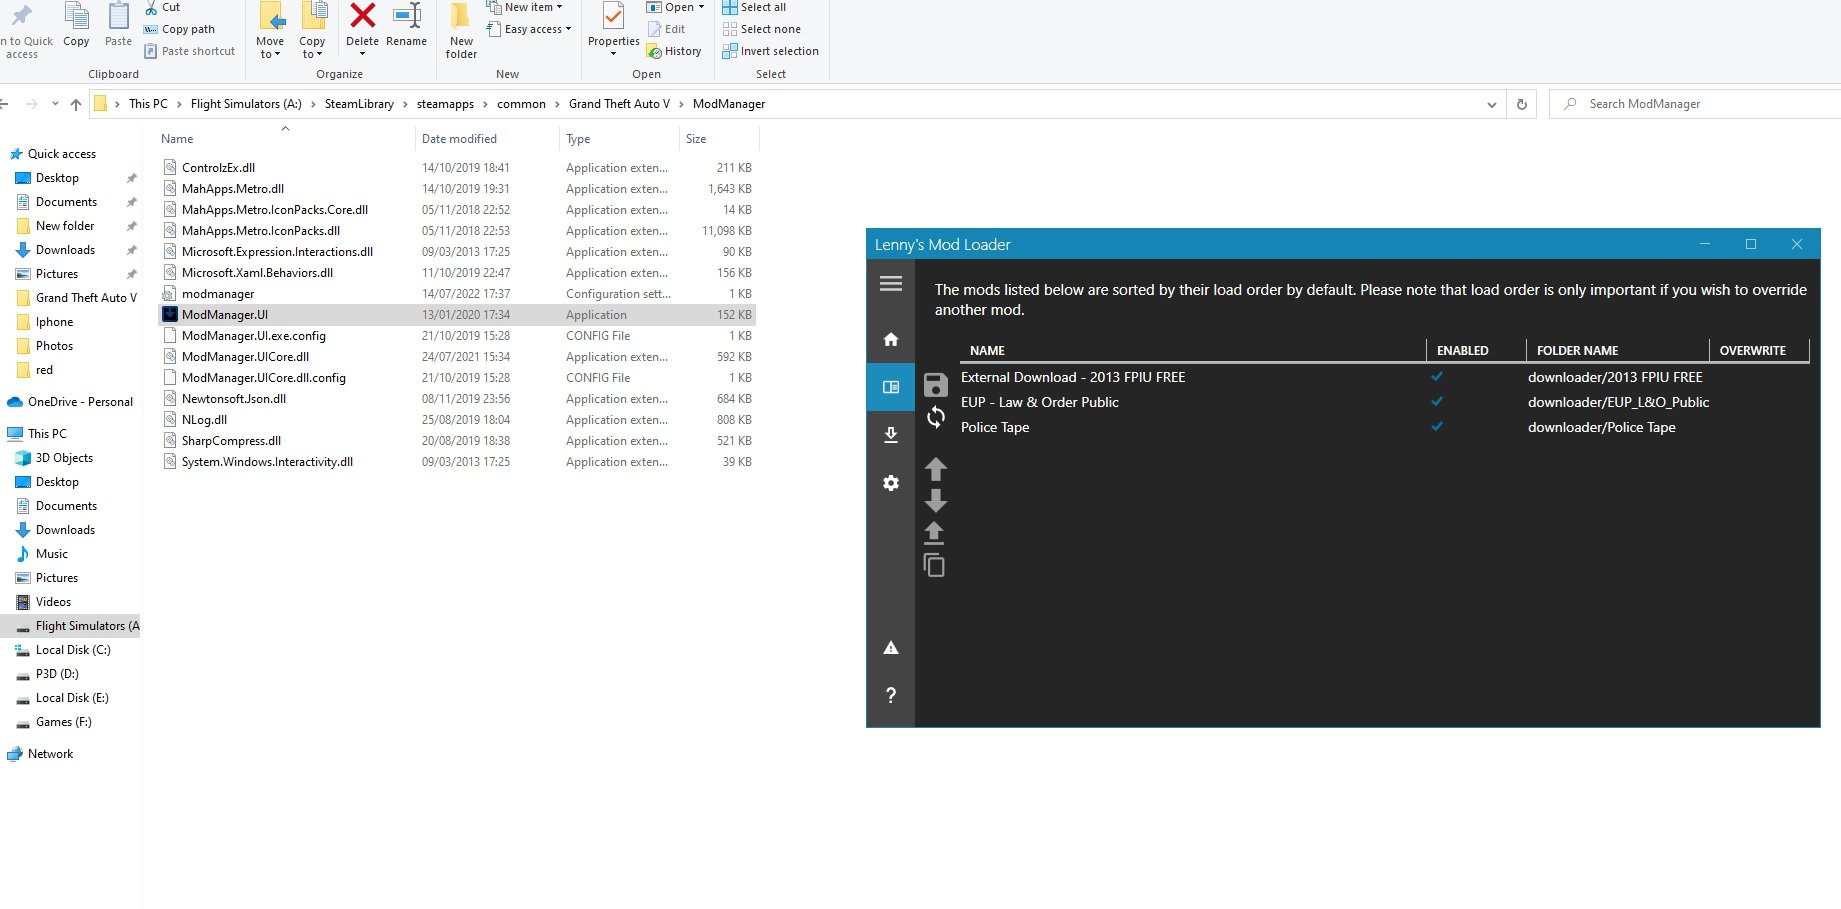Refresh the mod list with reload icon
Screen dimensions: 1841x909
pos(935,417)
